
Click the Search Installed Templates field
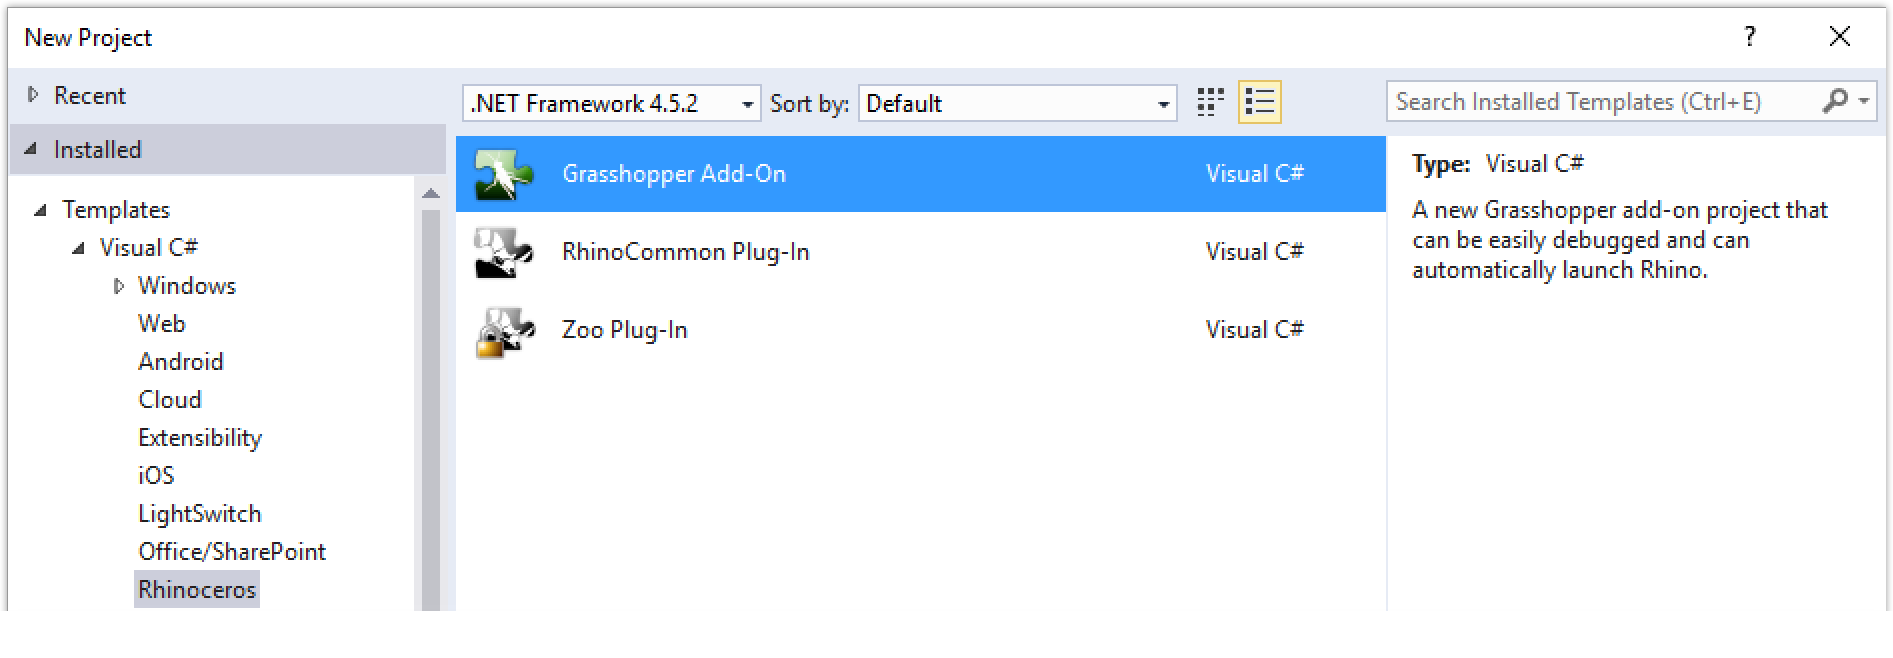(1600, 101)
